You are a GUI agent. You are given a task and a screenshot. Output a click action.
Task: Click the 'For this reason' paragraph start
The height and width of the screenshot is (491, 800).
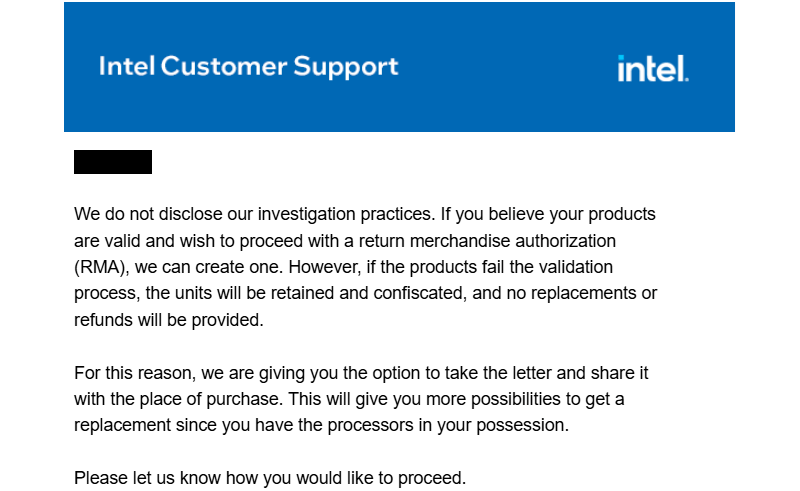click(135, 373)
